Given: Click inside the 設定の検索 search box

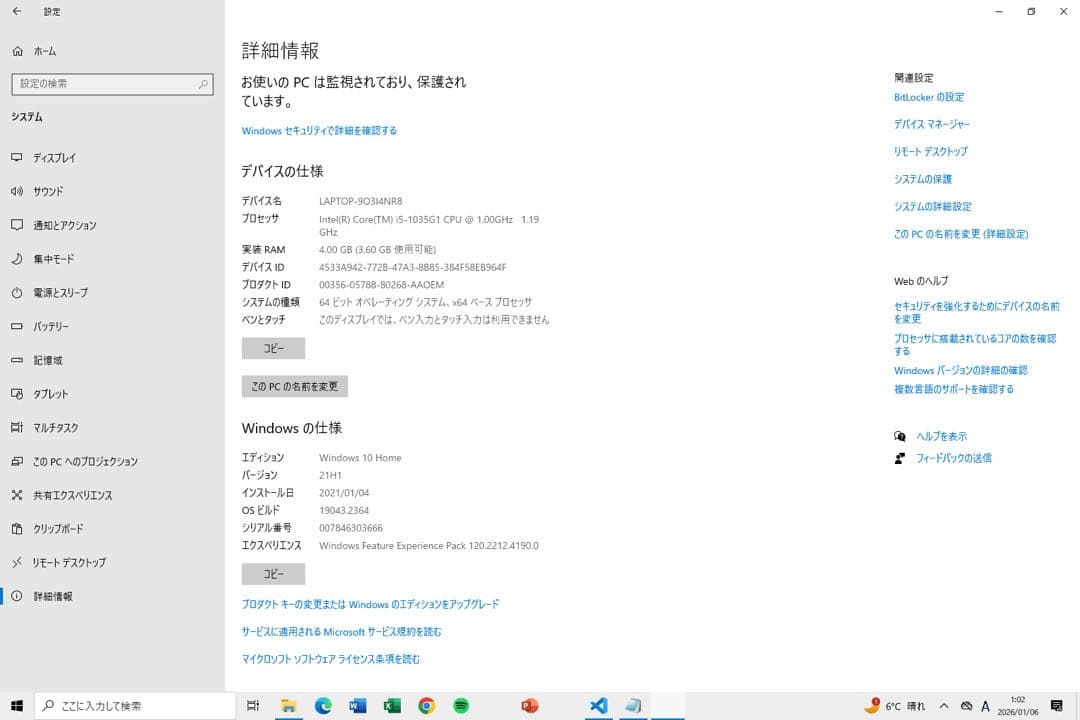Looking at the screenshot, I should (x=110, y=84).
